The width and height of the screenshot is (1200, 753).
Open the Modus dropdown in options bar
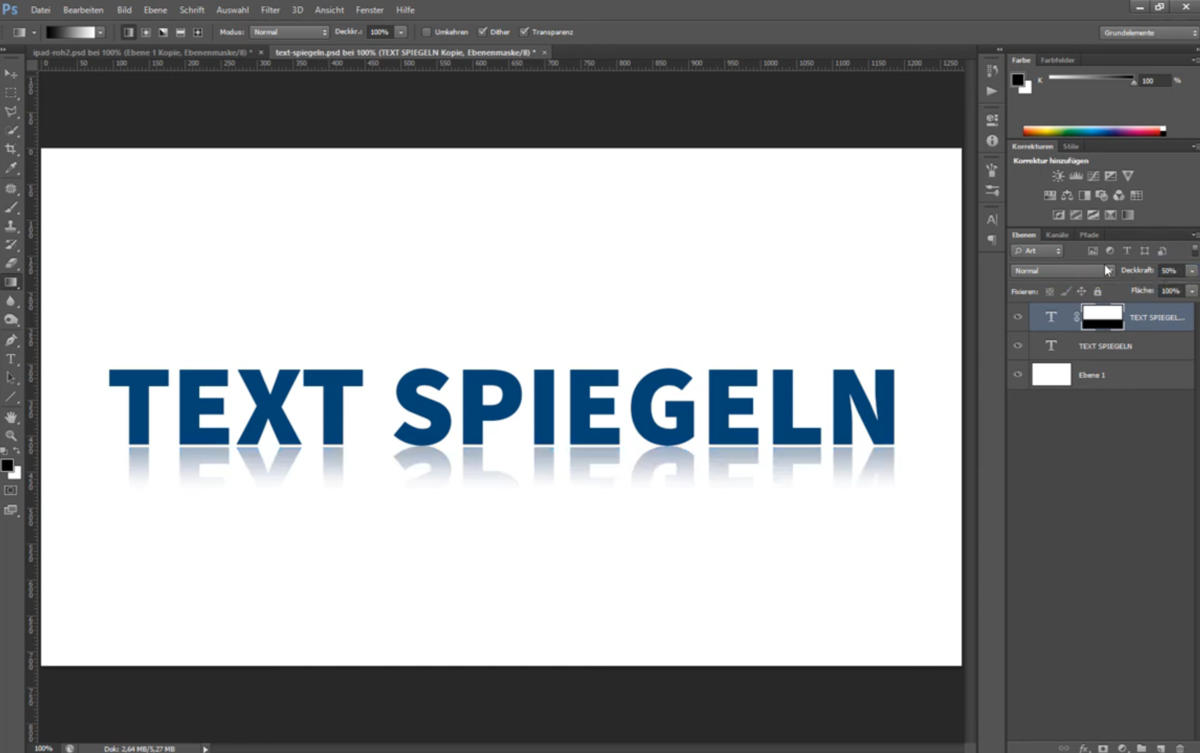(x=290, y=31)
